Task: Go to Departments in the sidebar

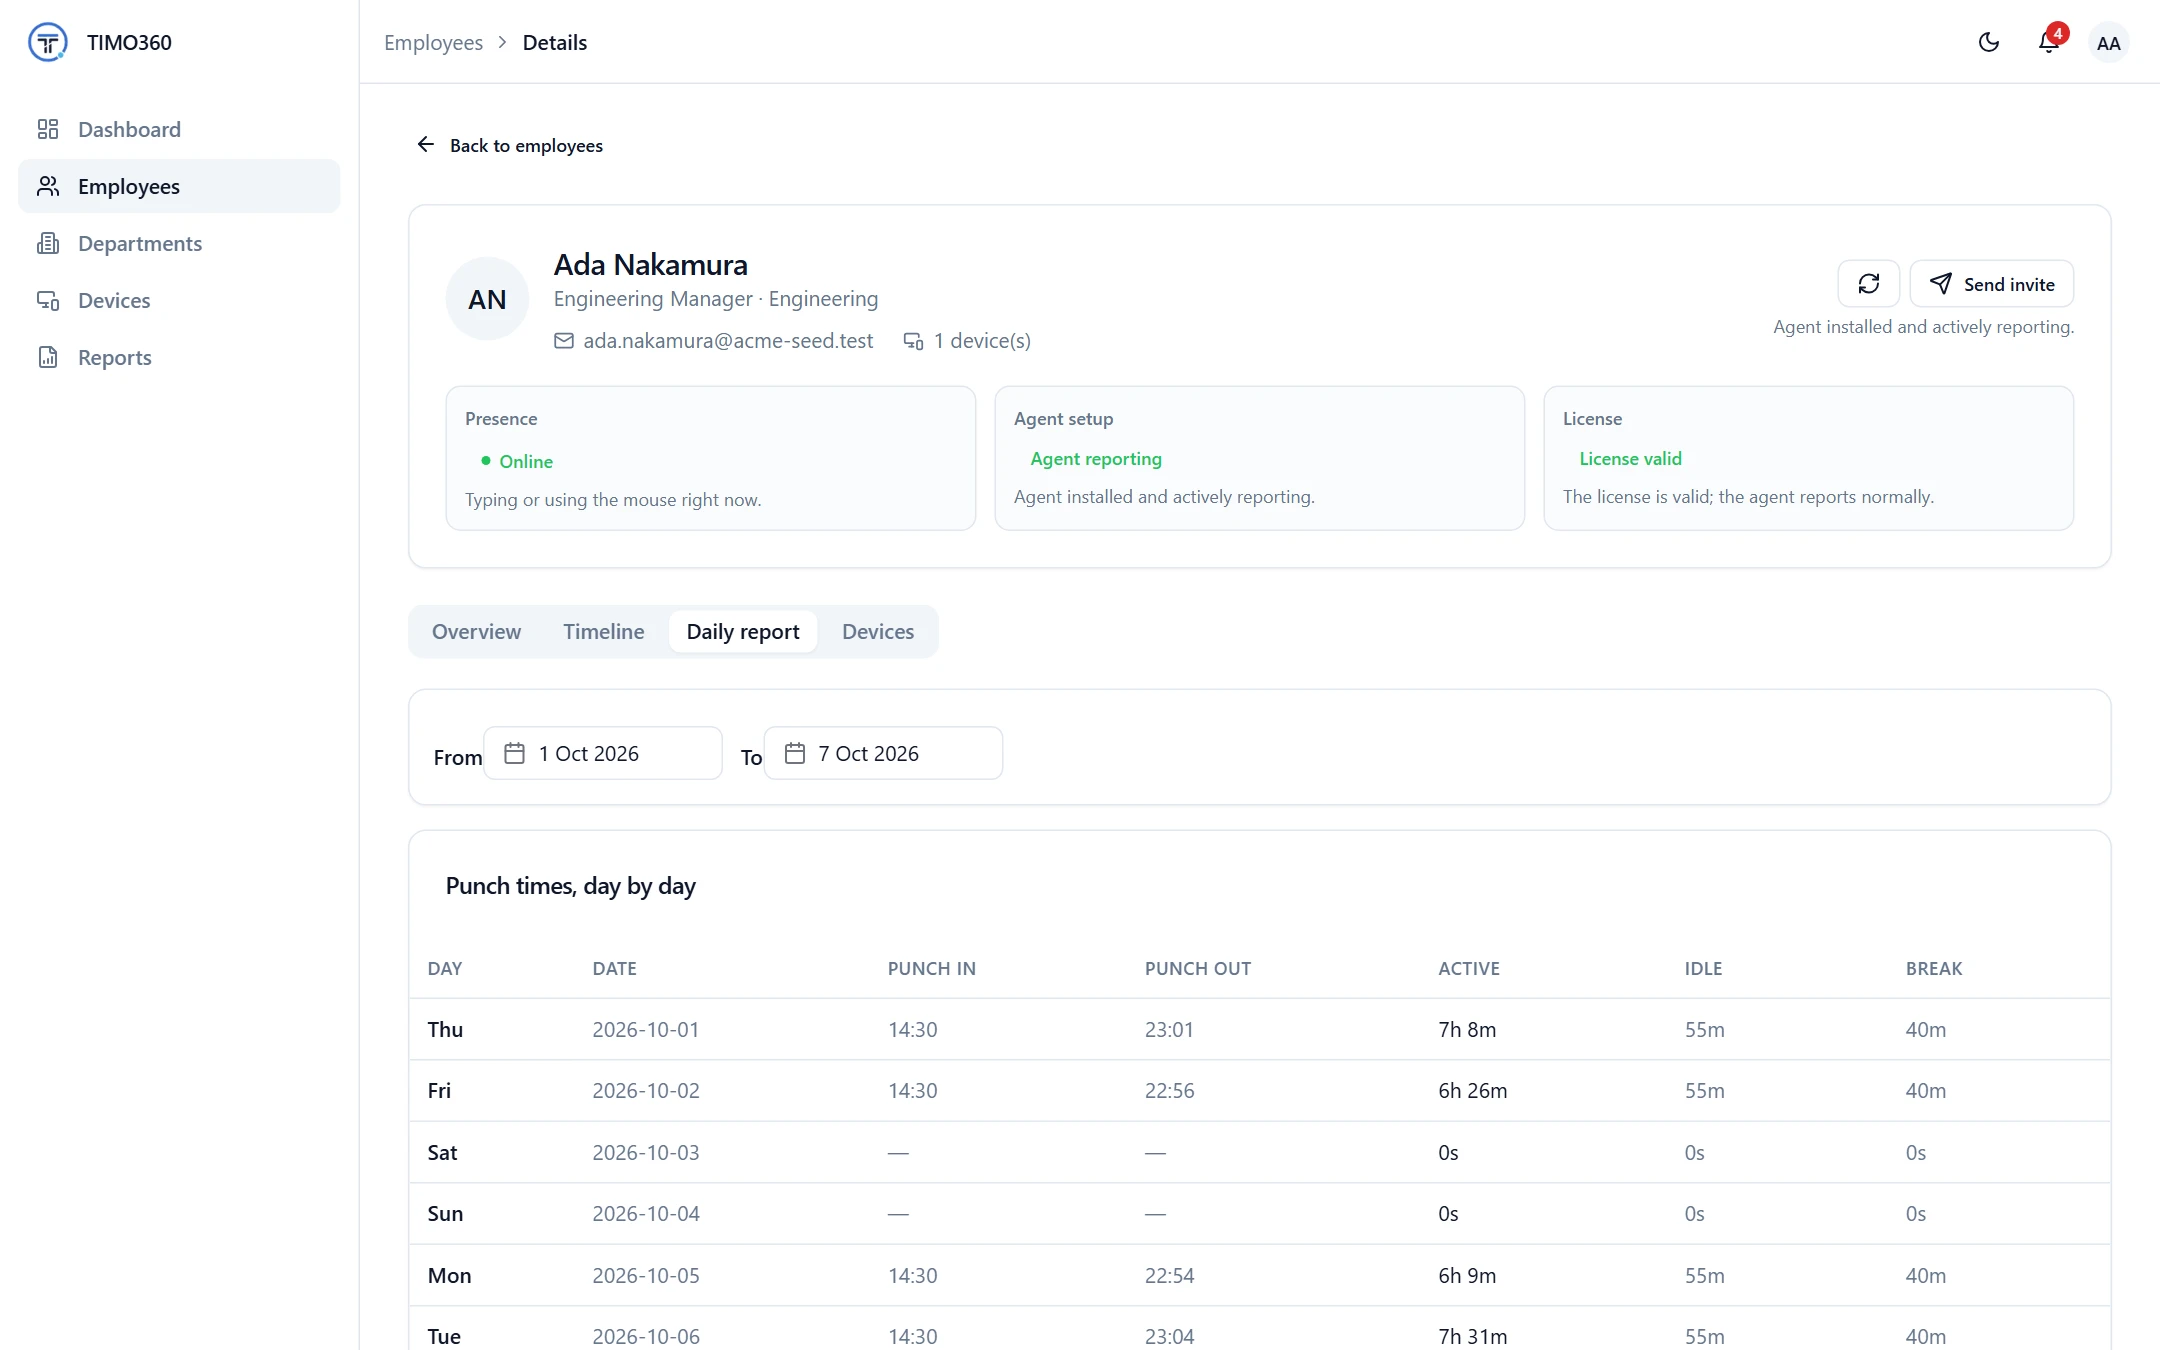Action: pyautogui.click(x=179, y=243)
